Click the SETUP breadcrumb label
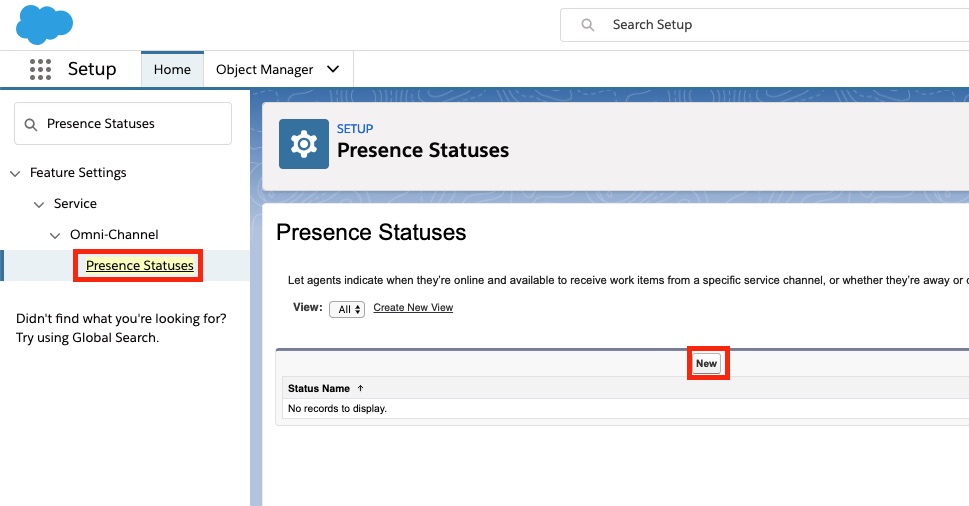Screen dimensions: 969x506 click(x=355, y=129)
